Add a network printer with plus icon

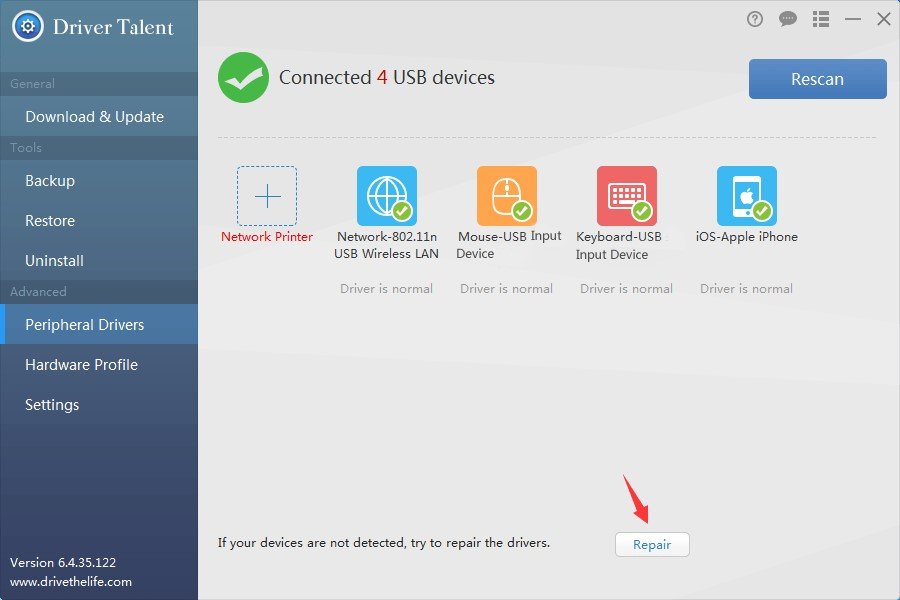click(x=267, y=196)
